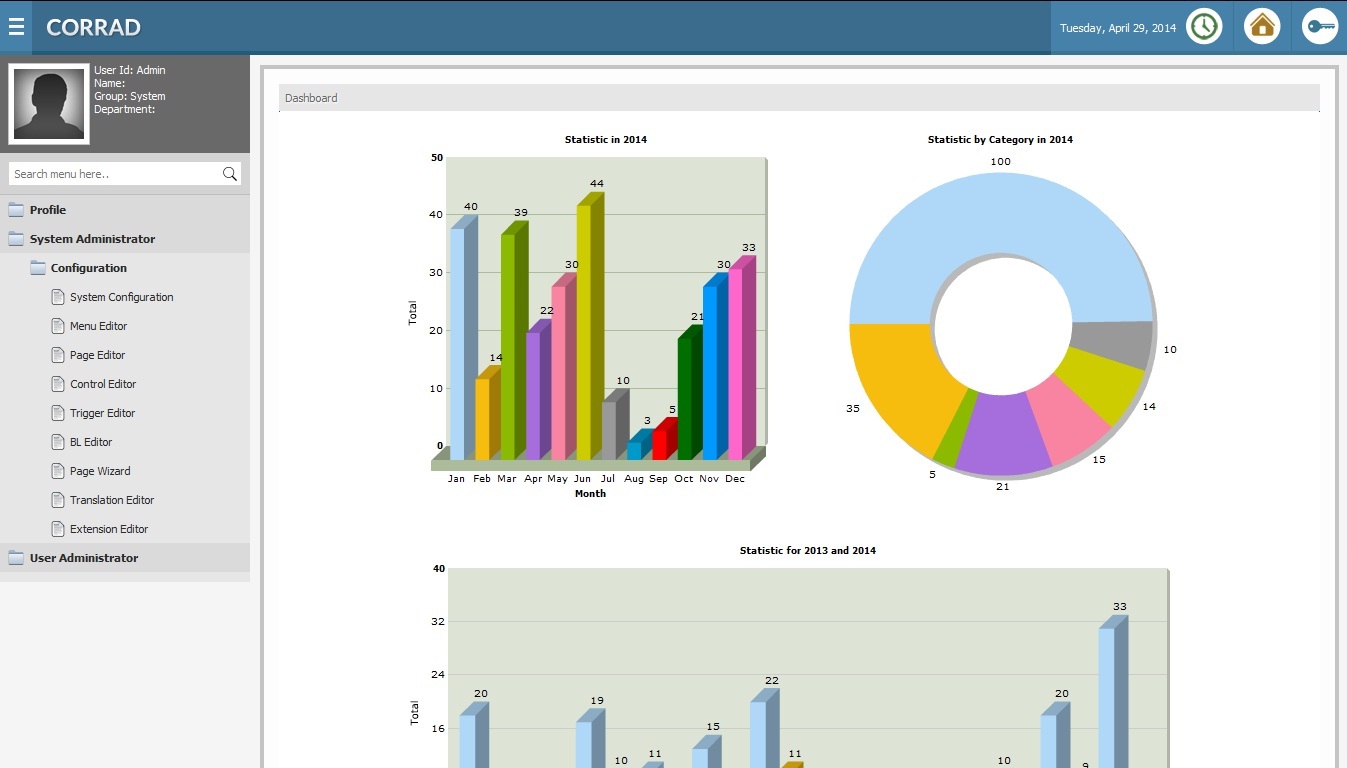The width and height of the screenshot is (1347, 768).
Task: Click the green clock icon
Action: [1204, 26]
